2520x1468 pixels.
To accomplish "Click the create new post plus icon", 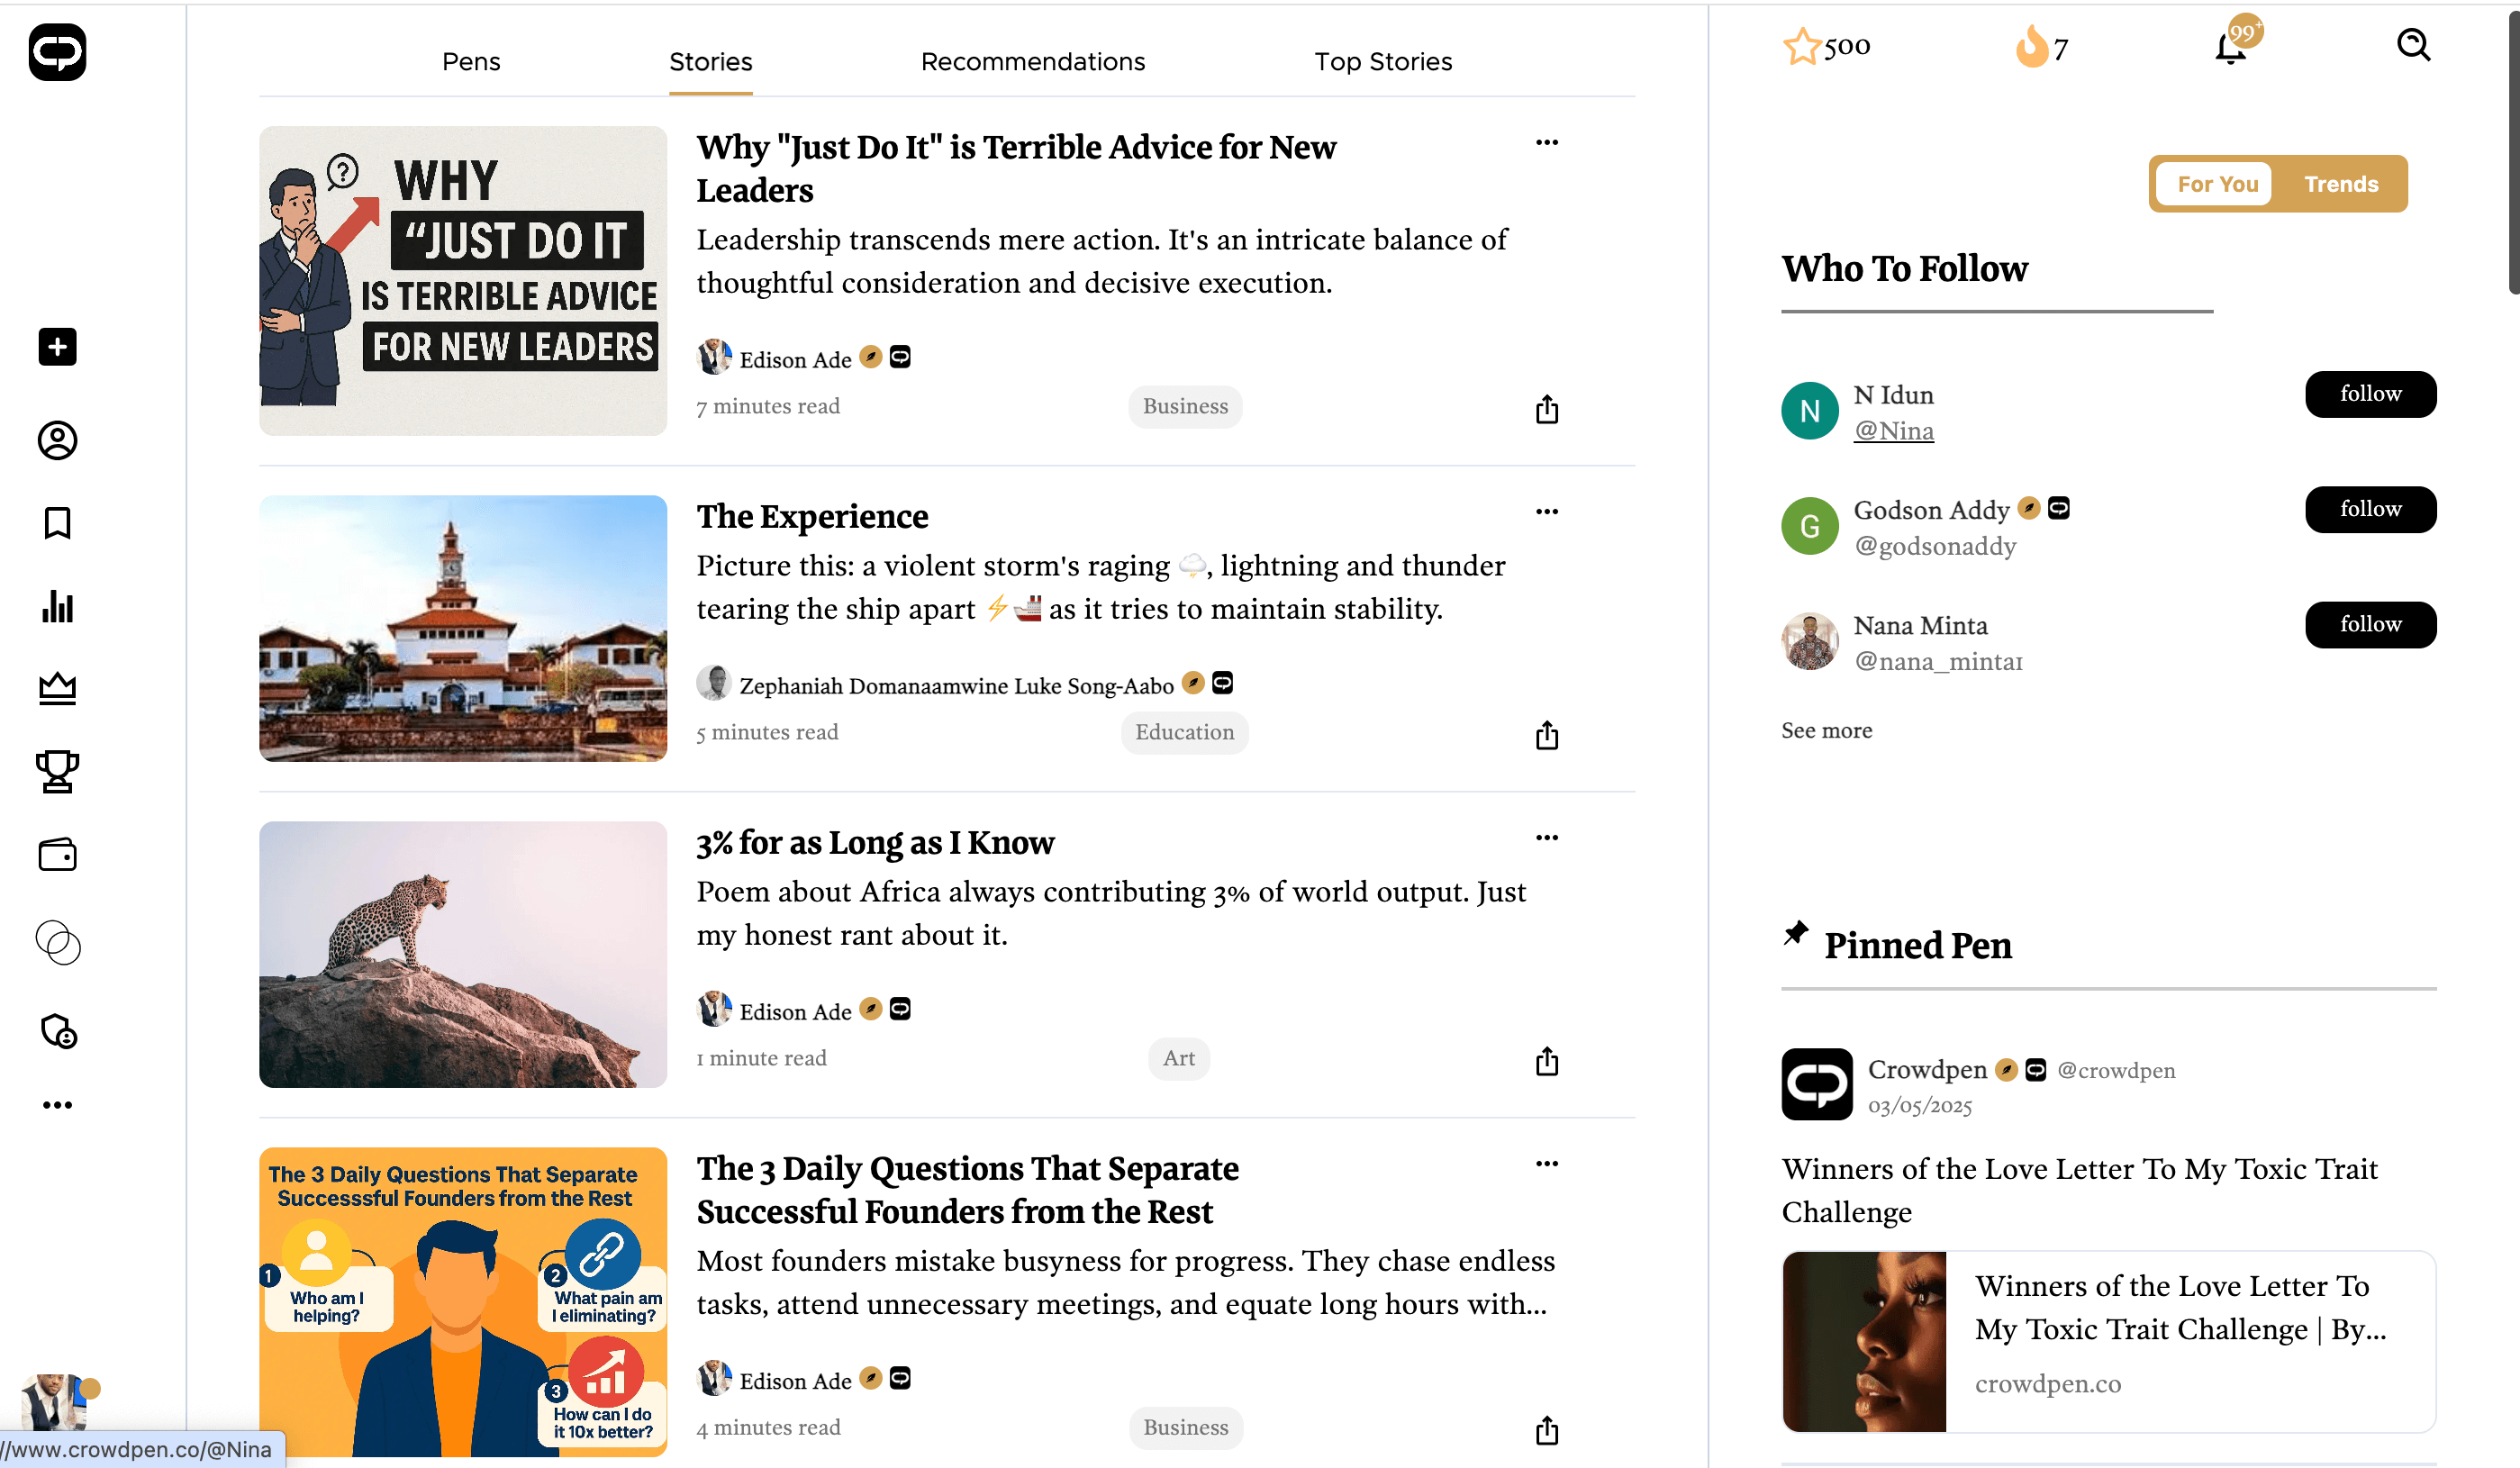I will [x=57, y=347].
